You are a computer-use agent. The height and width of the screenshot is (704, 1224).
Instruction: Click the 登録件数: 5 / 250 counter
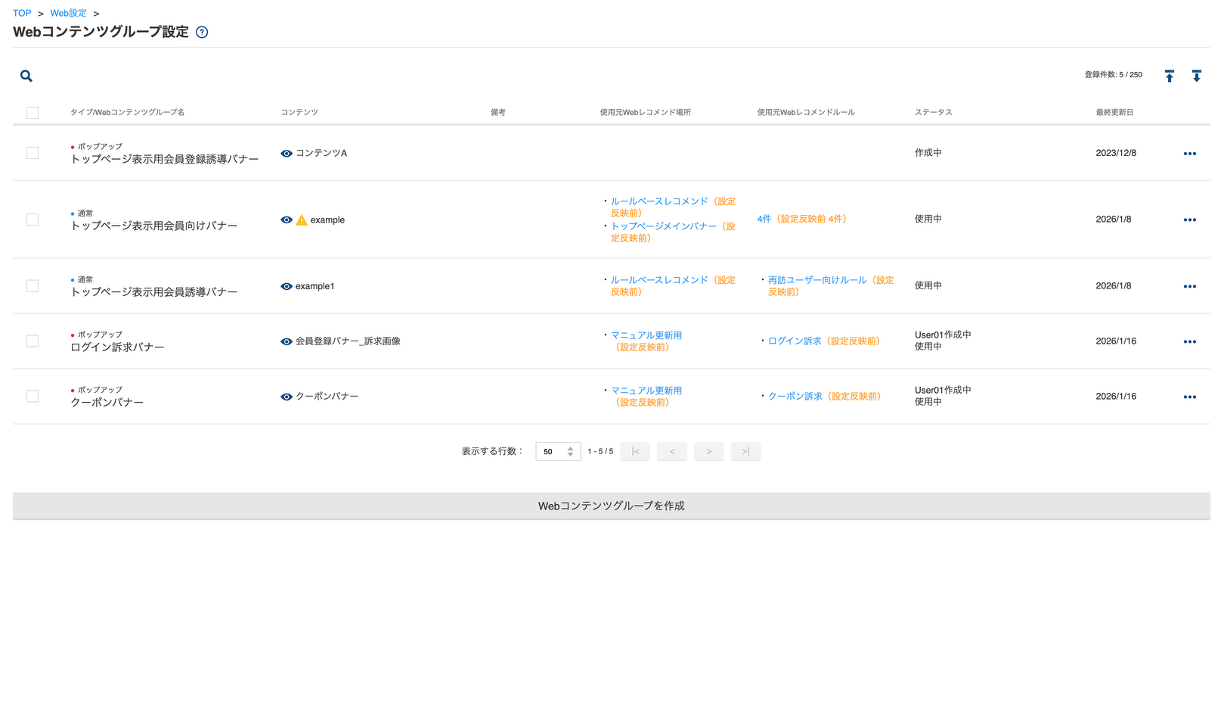[x=1113, y=75]
